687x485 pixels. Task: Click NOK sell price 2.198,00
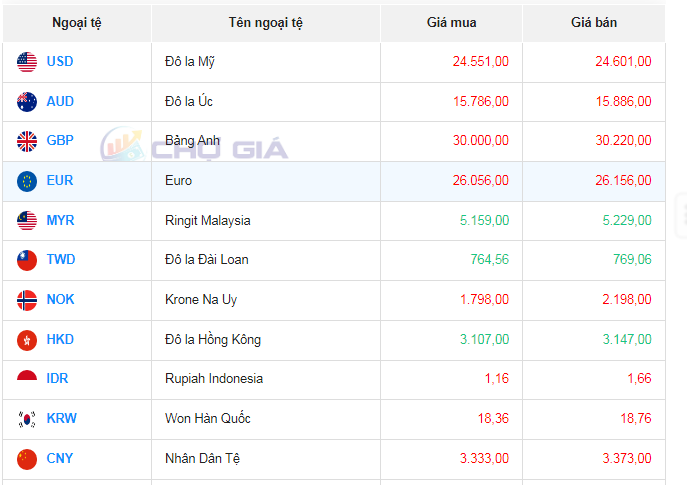tap(627, 299)
